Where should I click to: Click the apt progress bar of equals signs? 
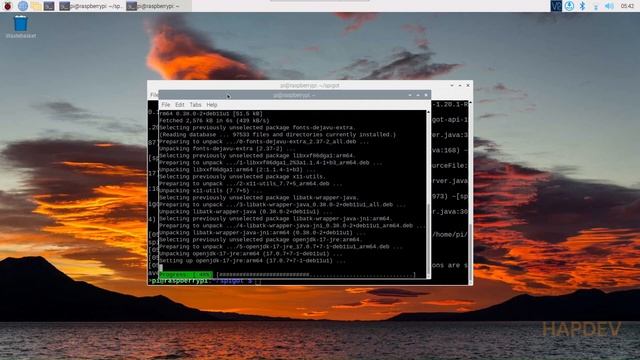click(316, 275)
